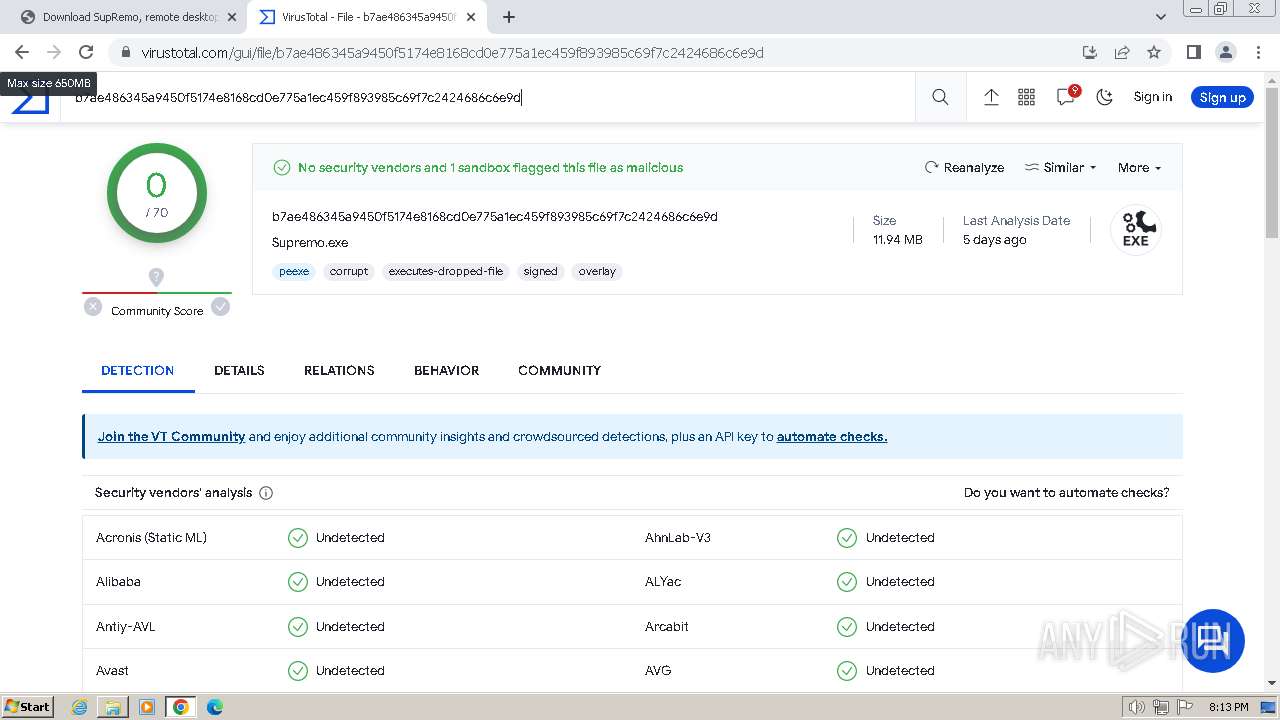Expand the Similar dropdown
Viewport: 1280px width, 720px height.
point(1061,167)
